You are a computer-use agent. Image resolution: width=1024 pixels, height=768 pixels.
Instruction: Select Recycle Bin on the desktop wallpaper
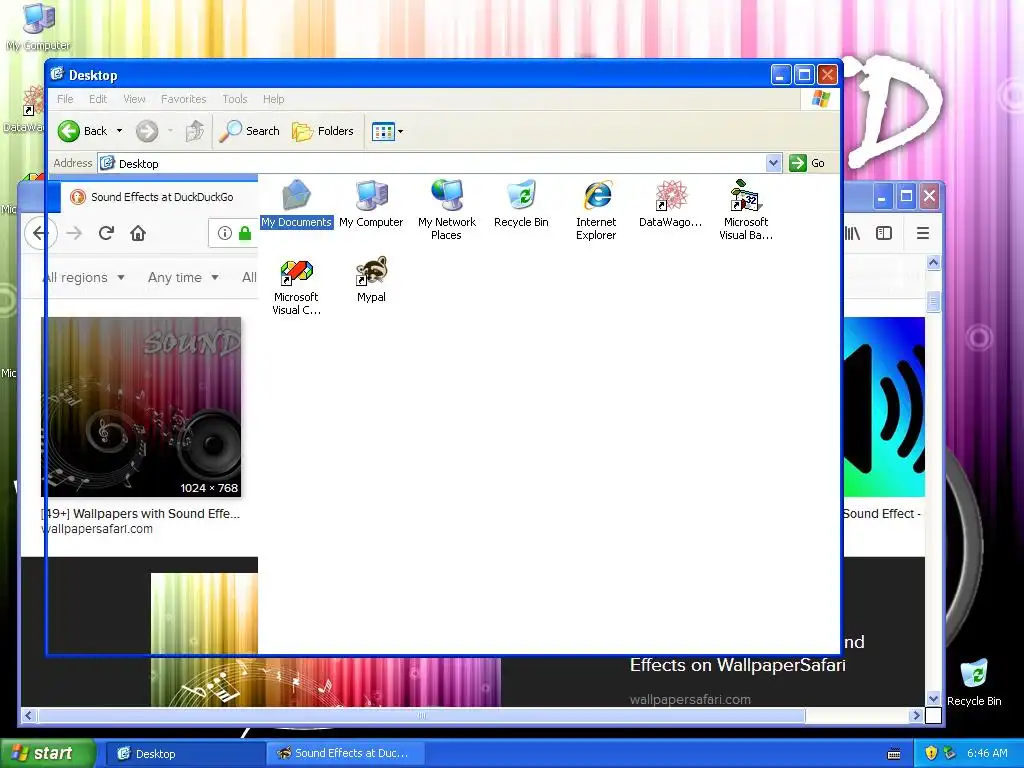974,682
